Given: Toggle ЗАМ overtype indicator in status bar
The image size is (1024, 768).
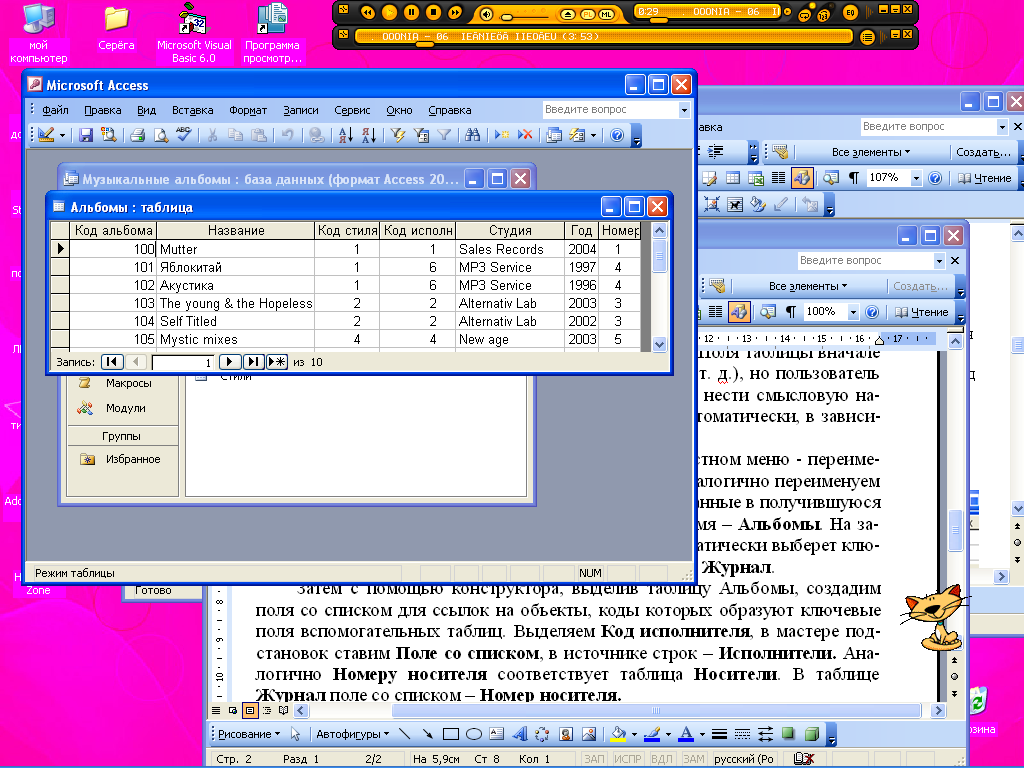Looking at the screenshot, I should (694, 759).
